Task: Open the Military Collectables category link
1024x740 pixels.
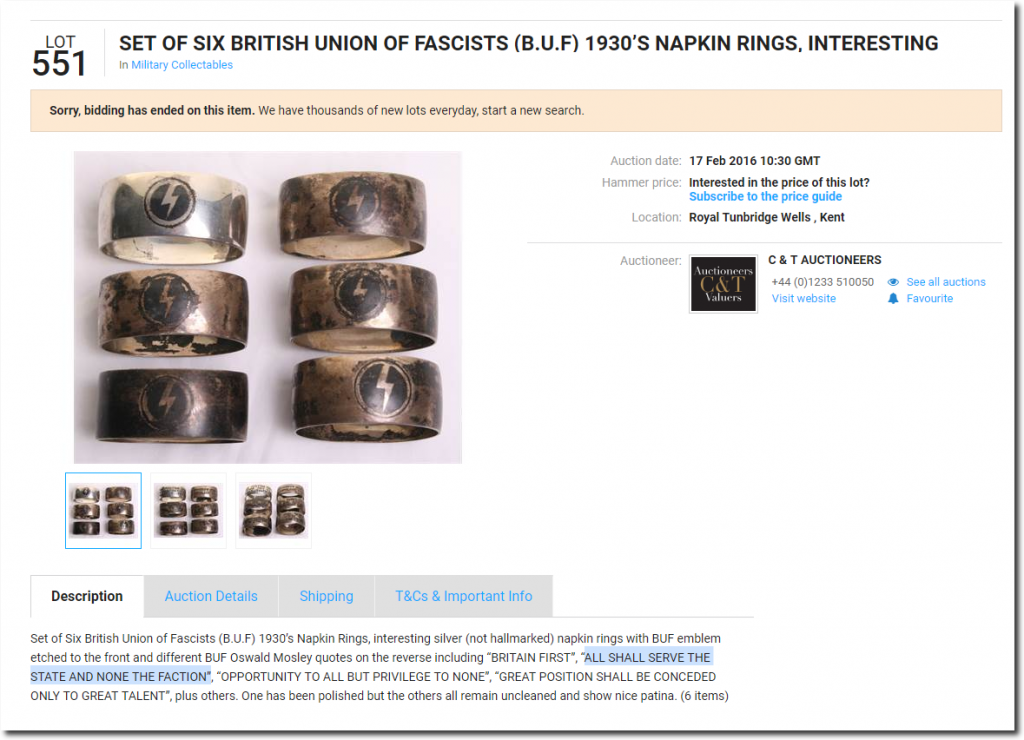Action: tap(182, 65)
